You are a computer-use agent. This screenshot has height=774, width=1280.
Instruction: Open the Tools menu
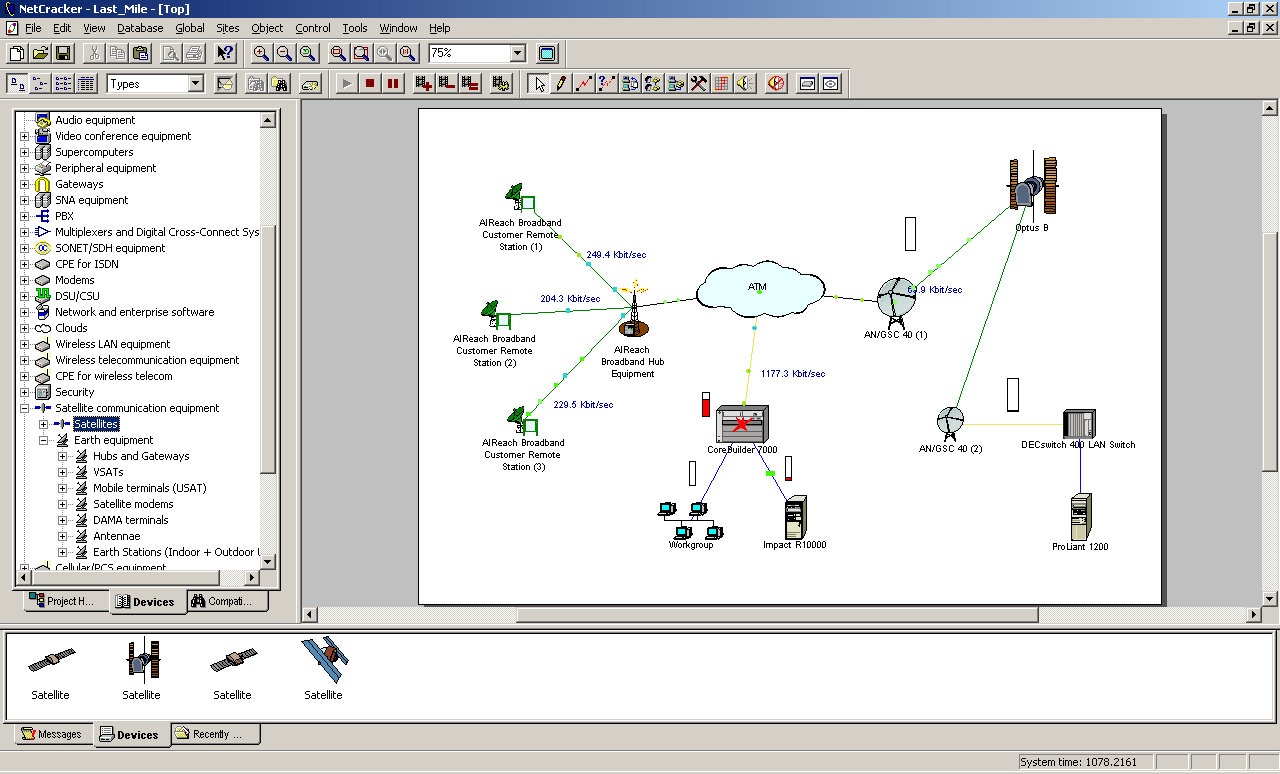pyautogui.click(x=354, y=28)
